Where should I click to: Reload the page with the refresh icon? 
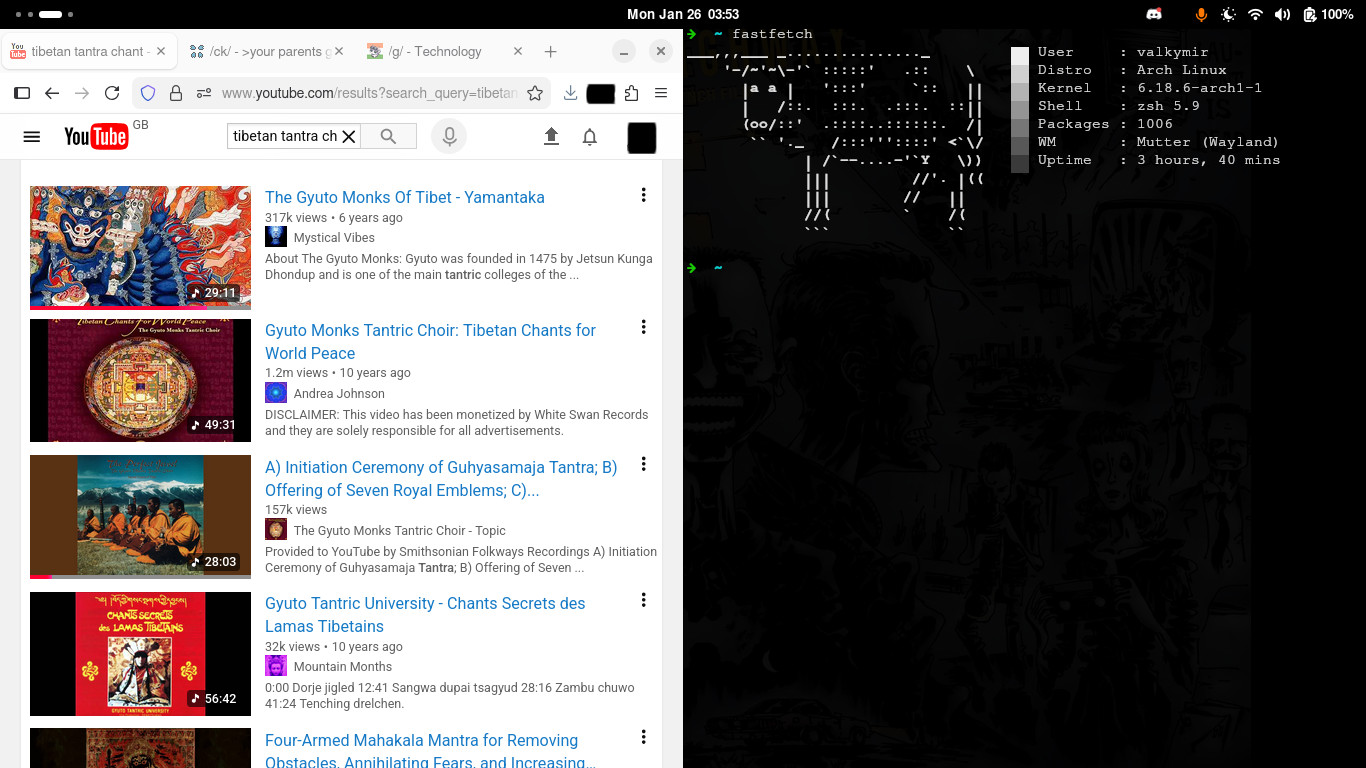tap(112, 93)
